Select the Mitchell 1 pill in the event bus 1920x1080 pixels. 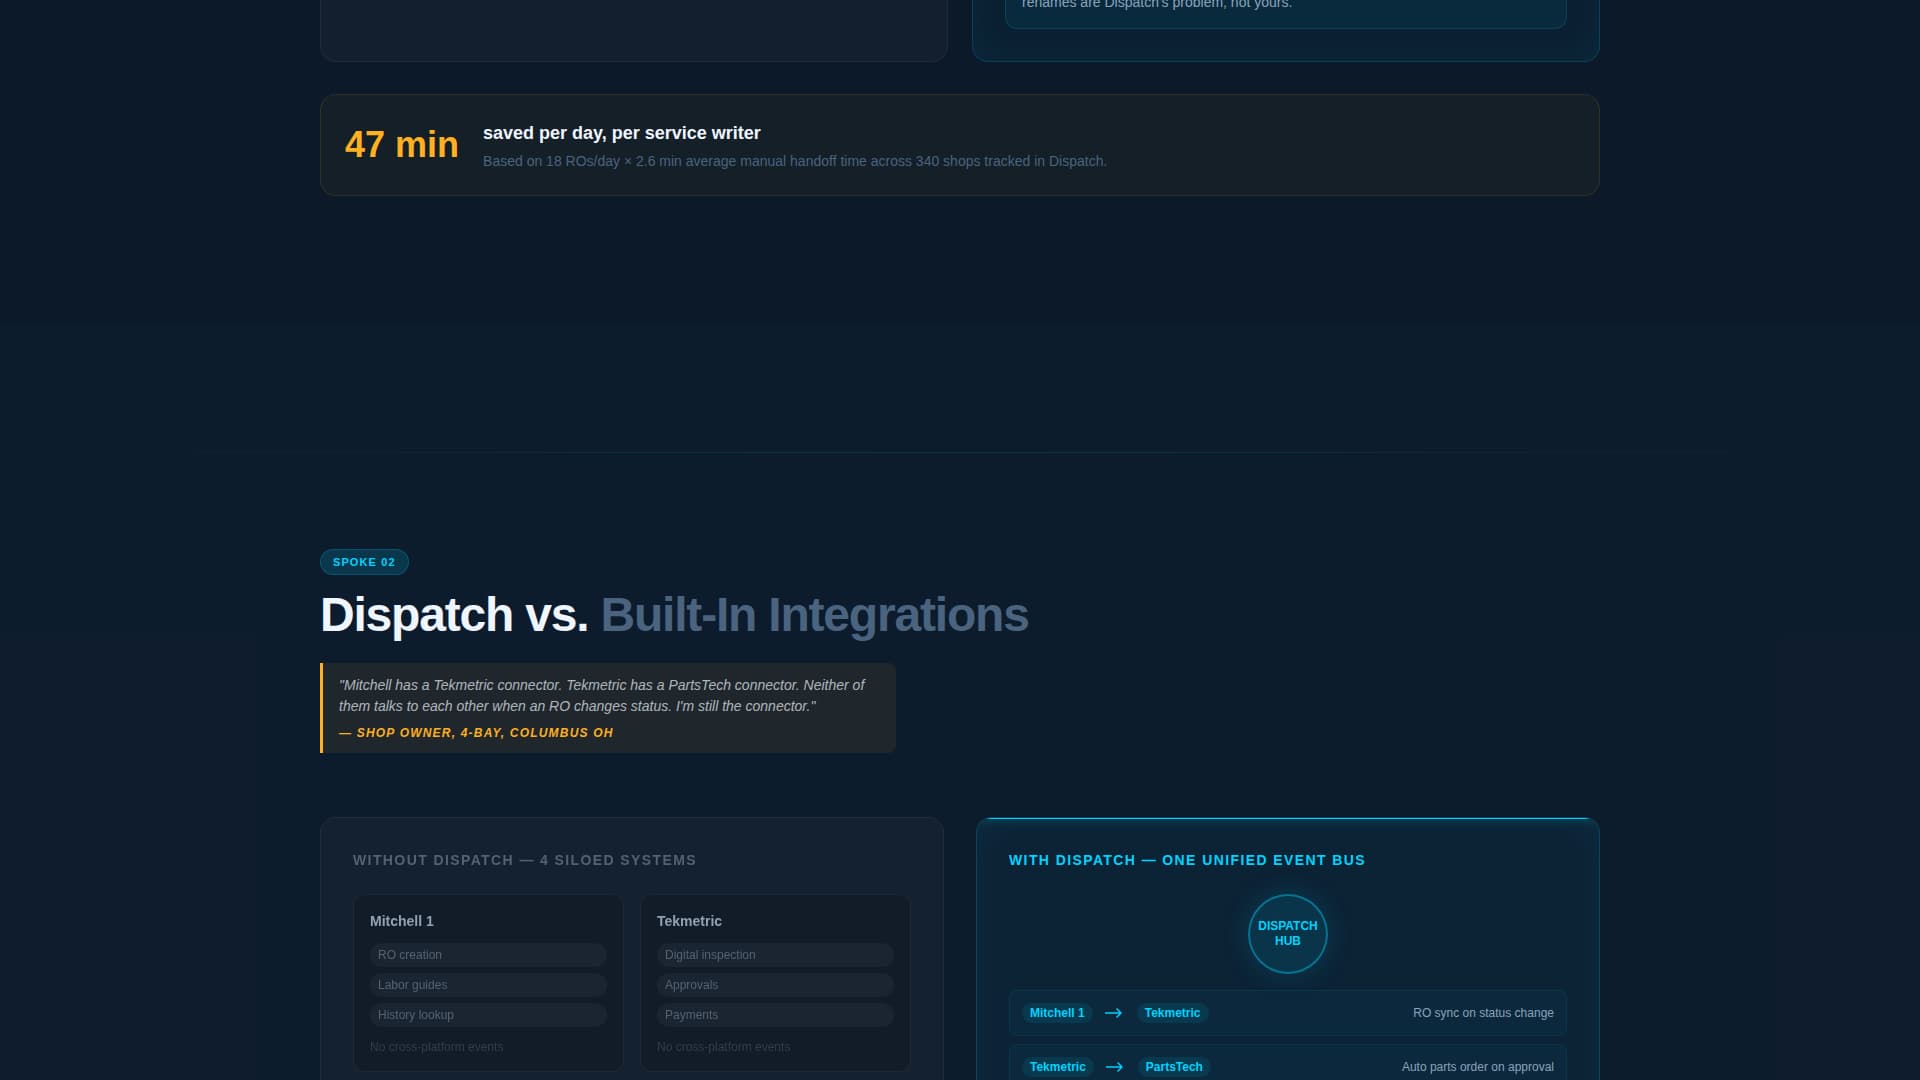(1056, 1012)
